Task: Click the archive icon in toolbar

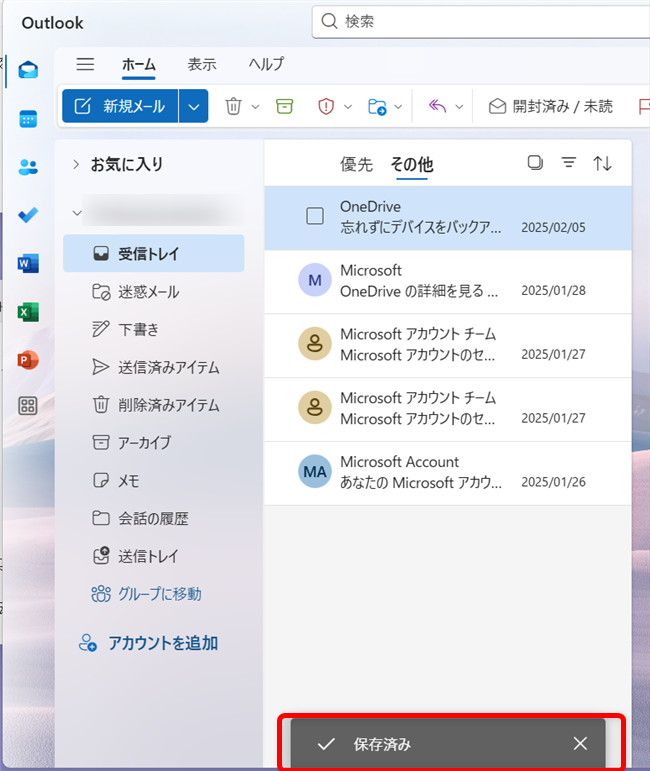Action: (x=285, y=106)
